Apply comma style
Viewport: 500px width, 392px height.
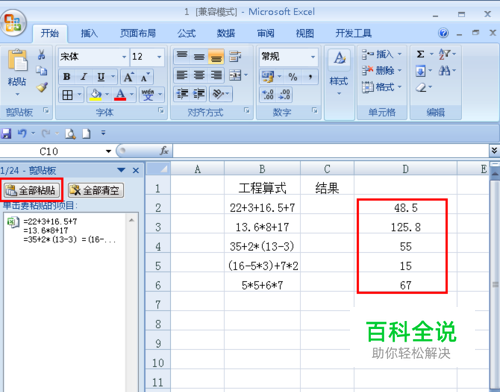(310, 77)
